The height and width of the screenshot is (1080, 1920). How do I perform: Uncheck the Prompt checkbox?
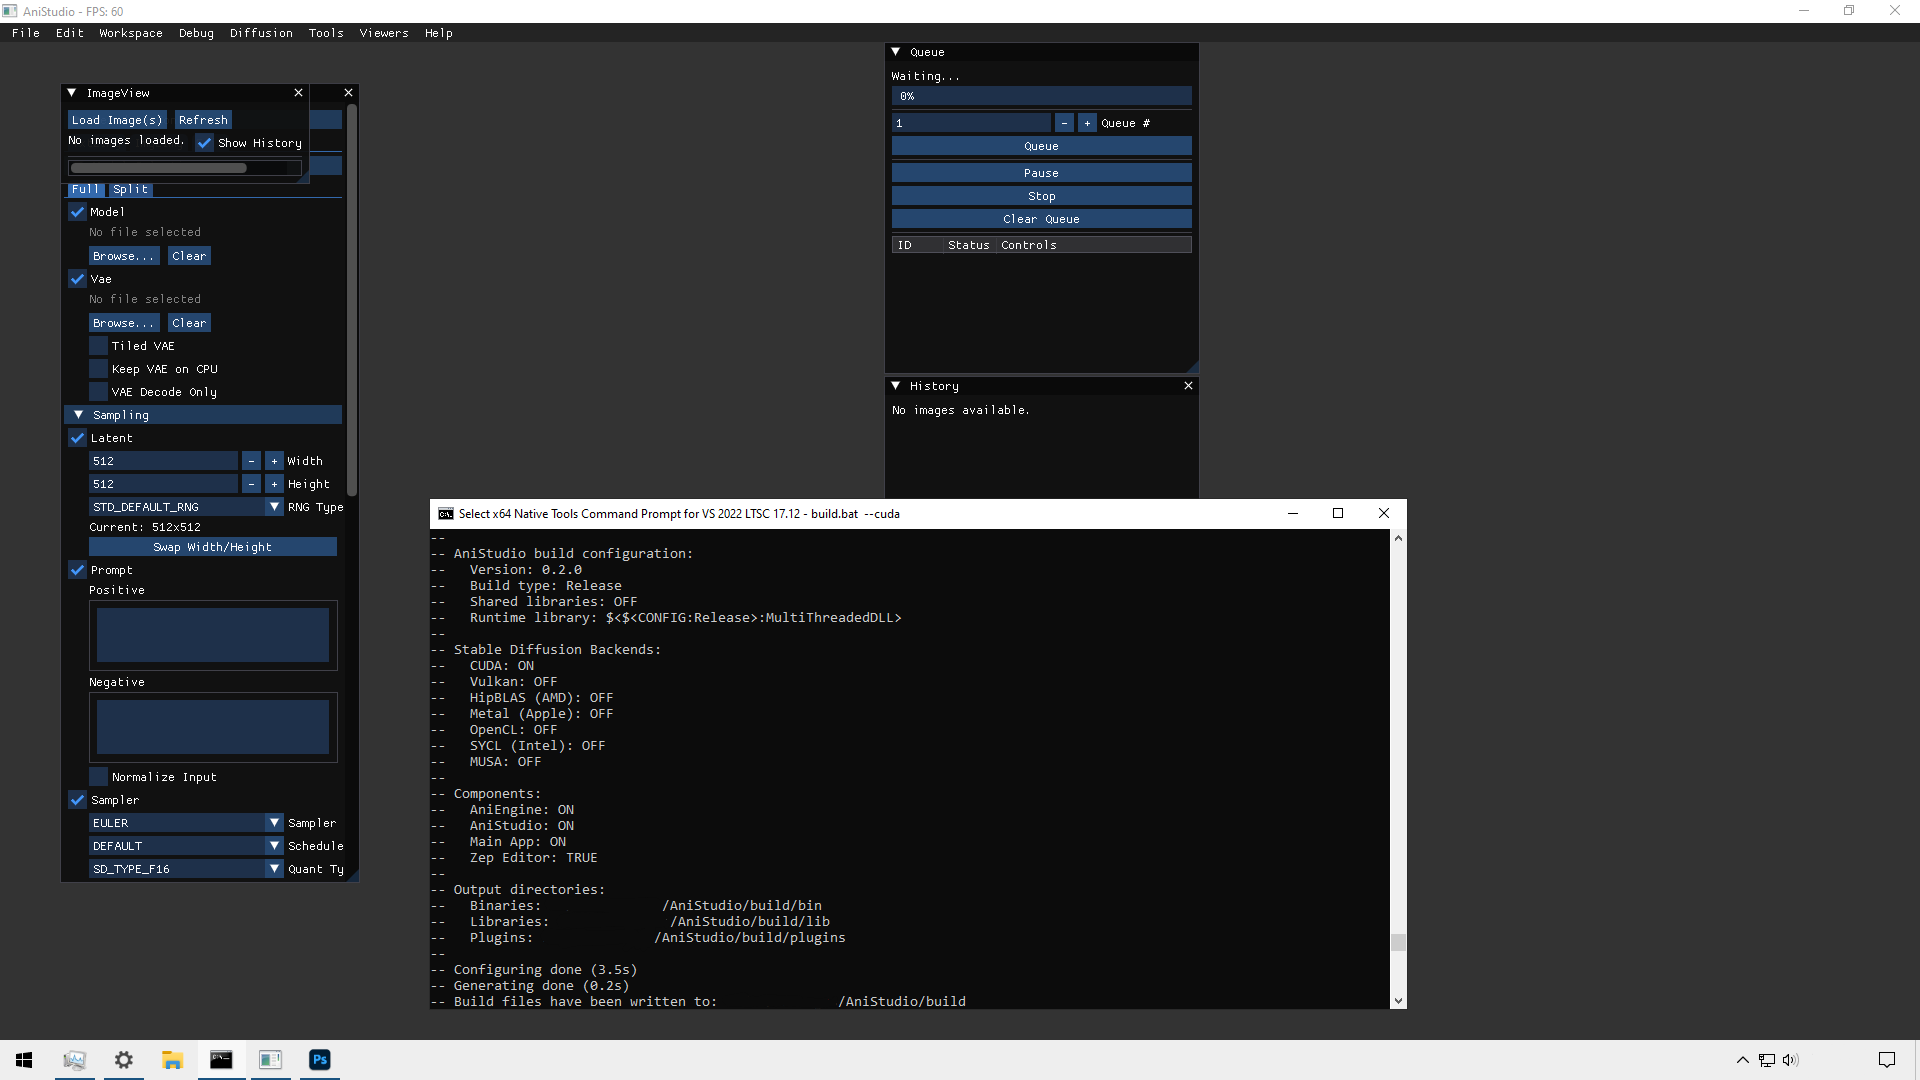click(x=77, y=570)
